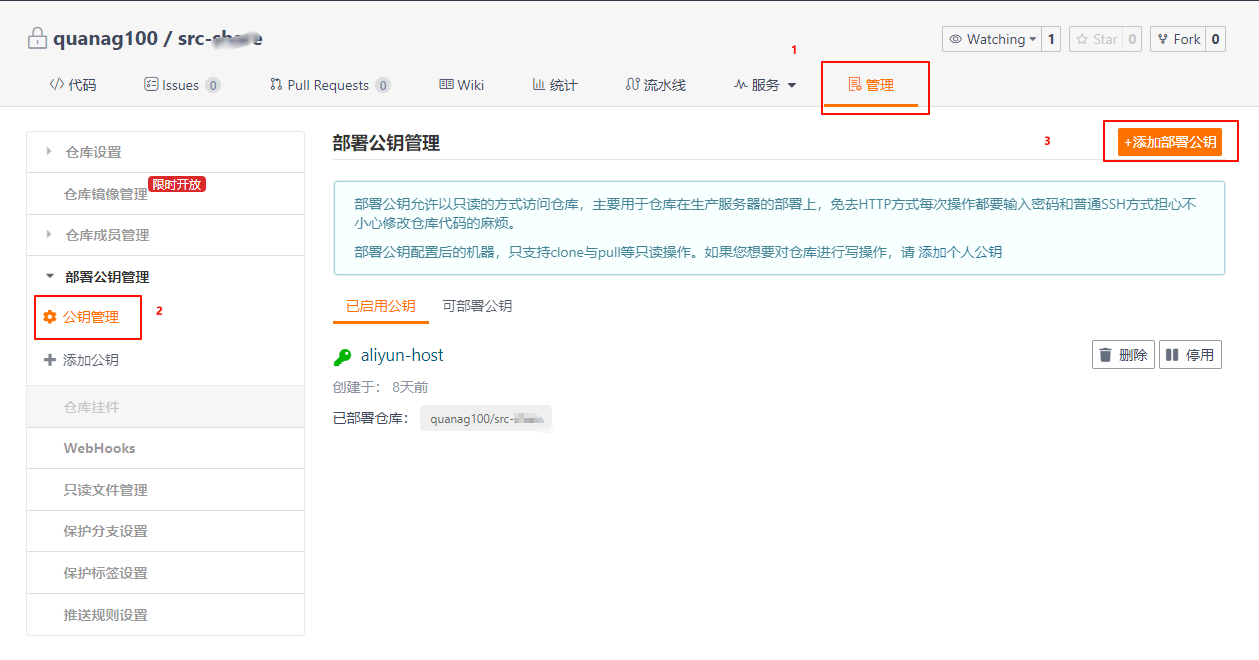
Task: Disable the aliyun-host key with 停用
Action: pos(1190,354)
